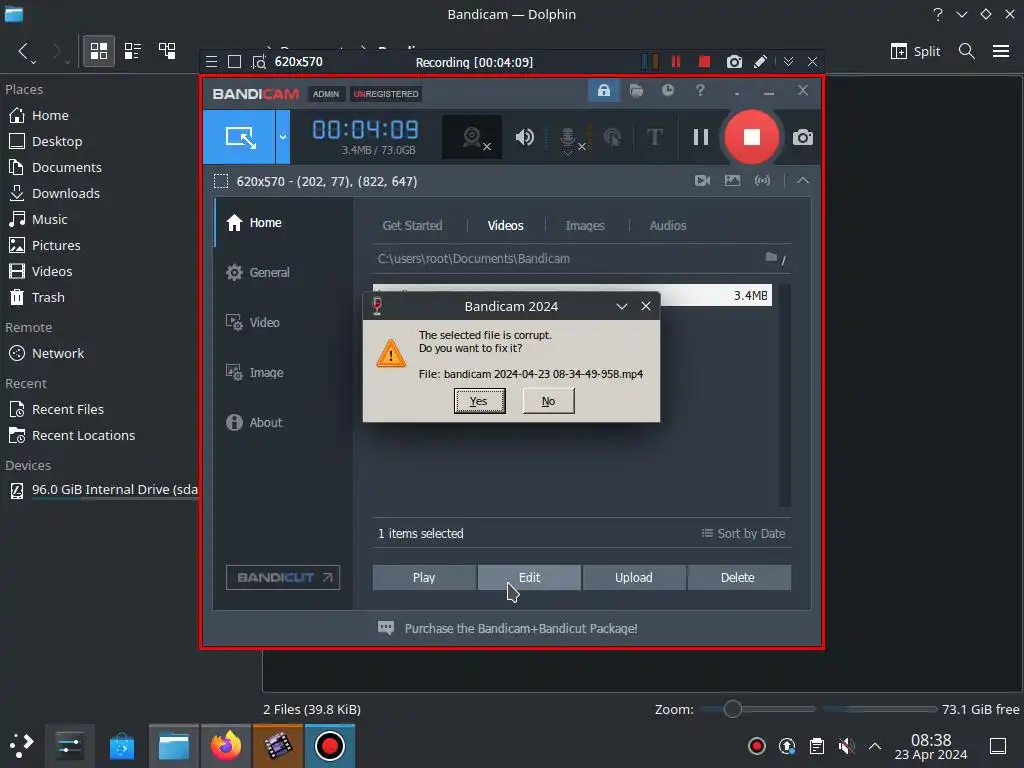
Task: Click the Upload button
Action: coord(633,577)
